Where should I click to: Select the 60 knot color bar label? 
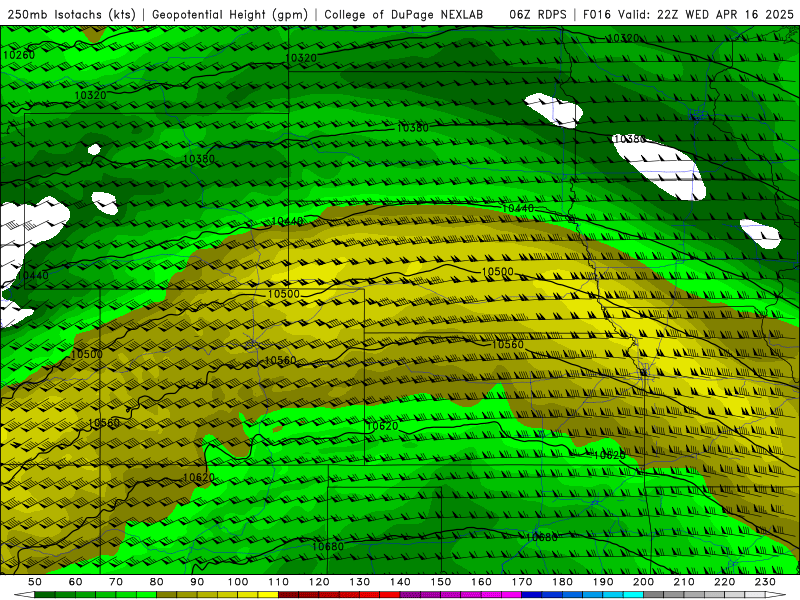(76, 582)
